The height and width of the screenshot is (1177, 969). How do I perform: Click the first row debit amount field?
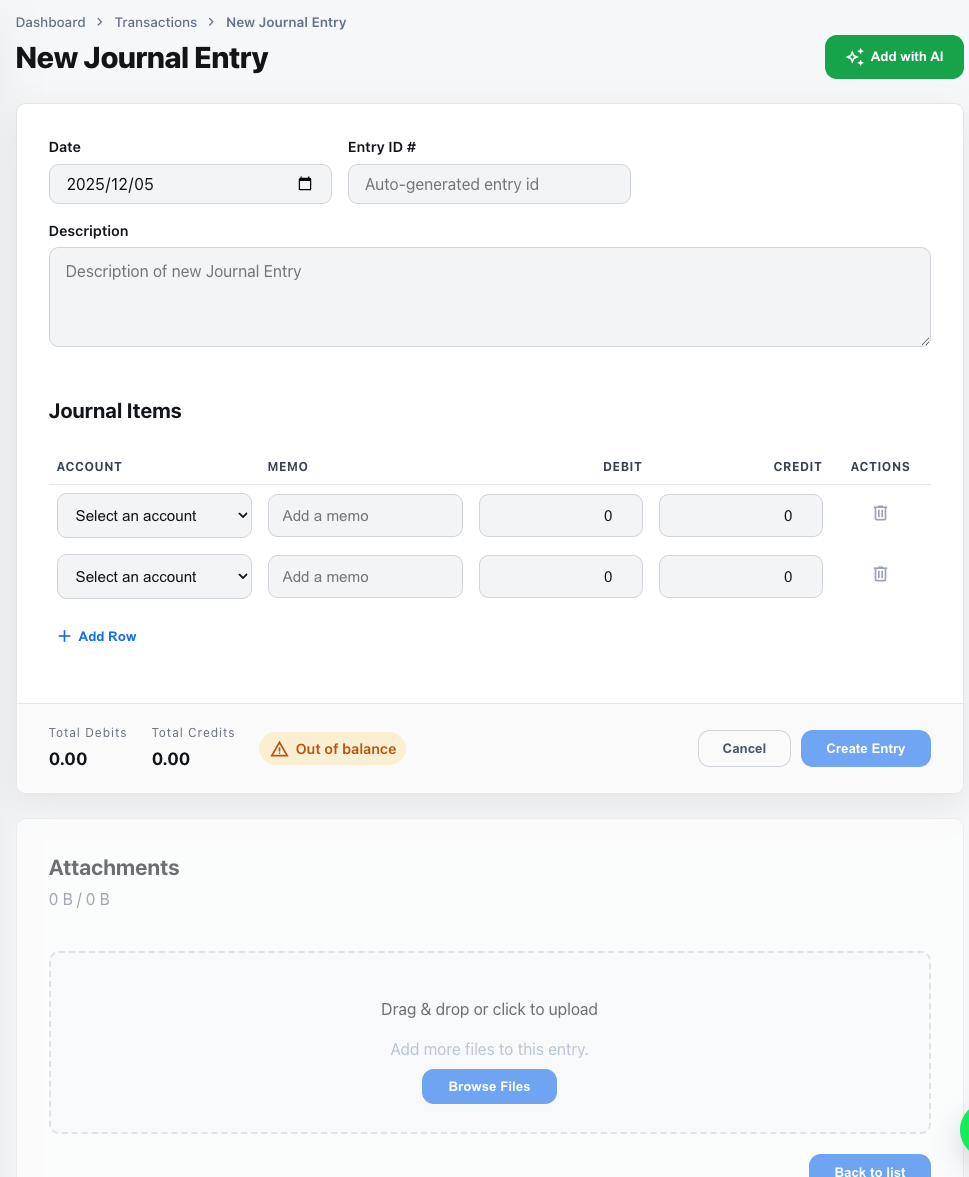pyautogui.click(x=560, y=516)
